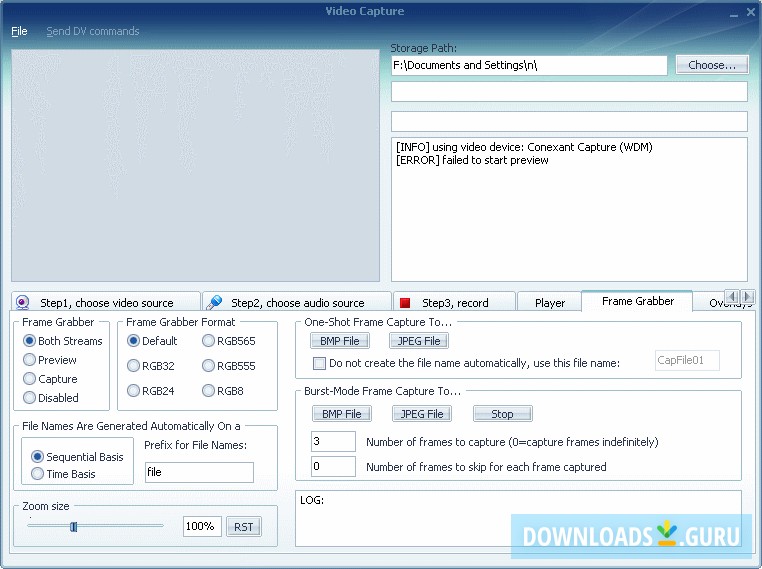Click the second empty field below Storage Path

(x=570, y=121)
